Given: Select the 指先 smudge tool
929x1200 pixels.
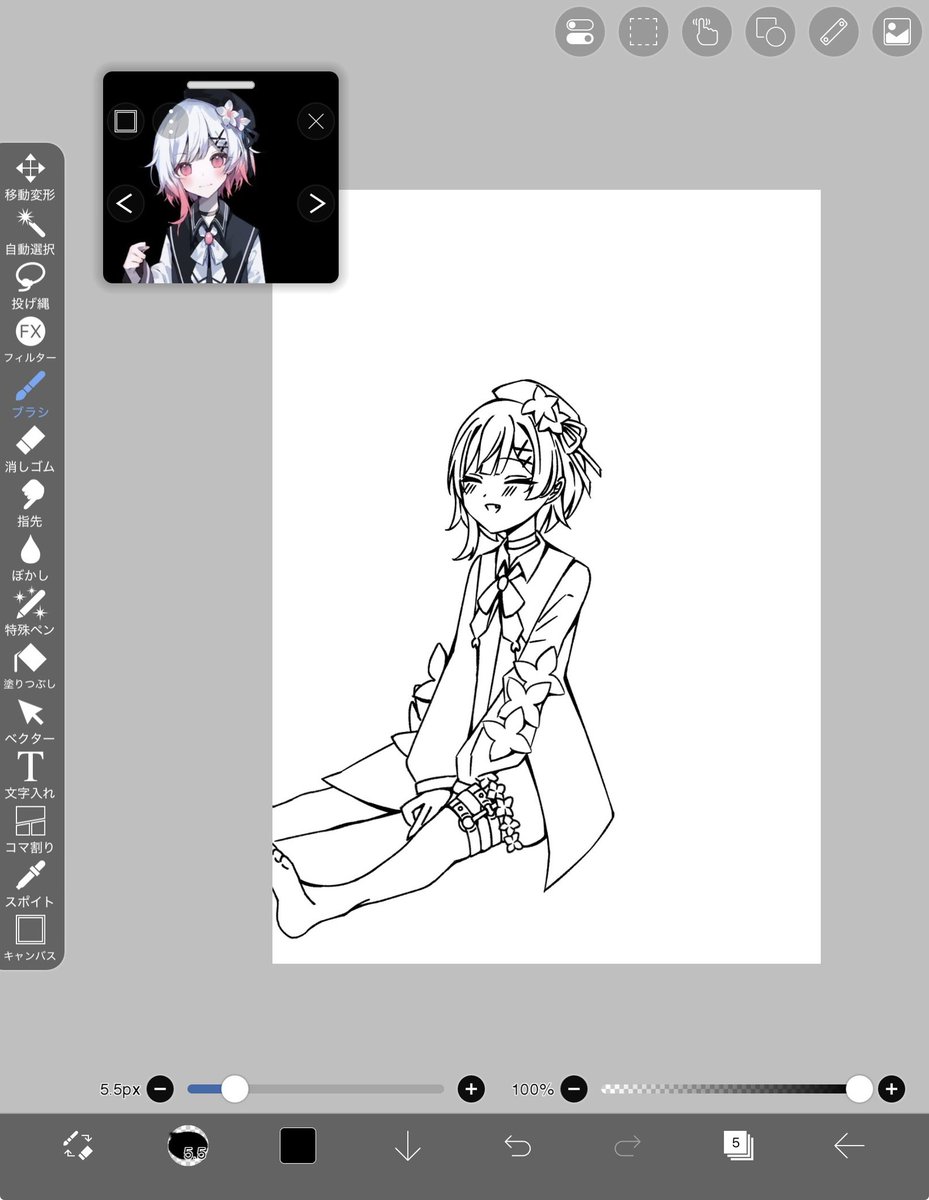Looking at the screenshot, I should [x=30, y=503].
